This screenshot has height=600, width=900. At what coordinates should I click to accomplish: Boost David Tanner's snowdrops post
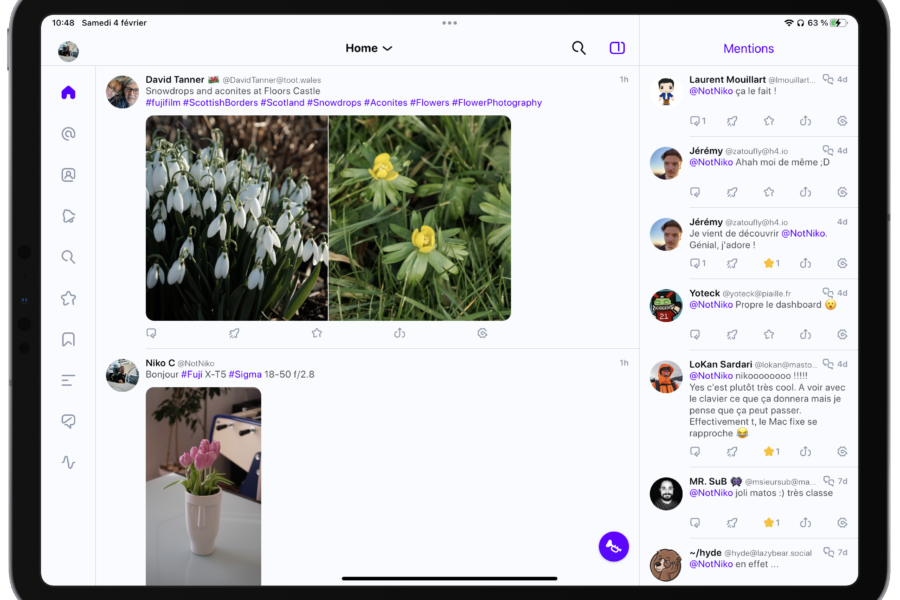coord(234,333)
